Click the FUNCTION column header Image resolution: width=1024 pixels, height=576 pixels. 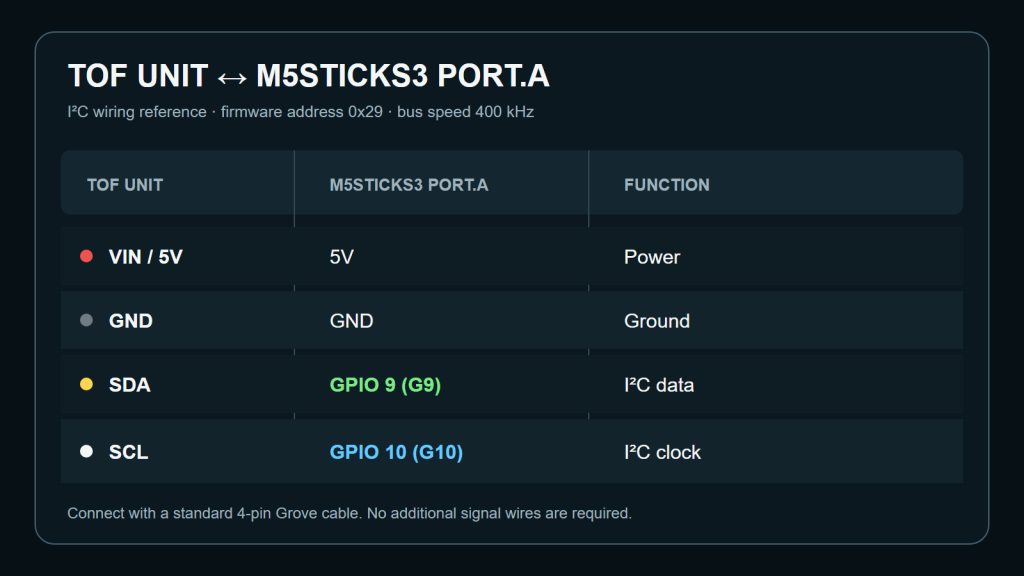(x=667, y=185)
